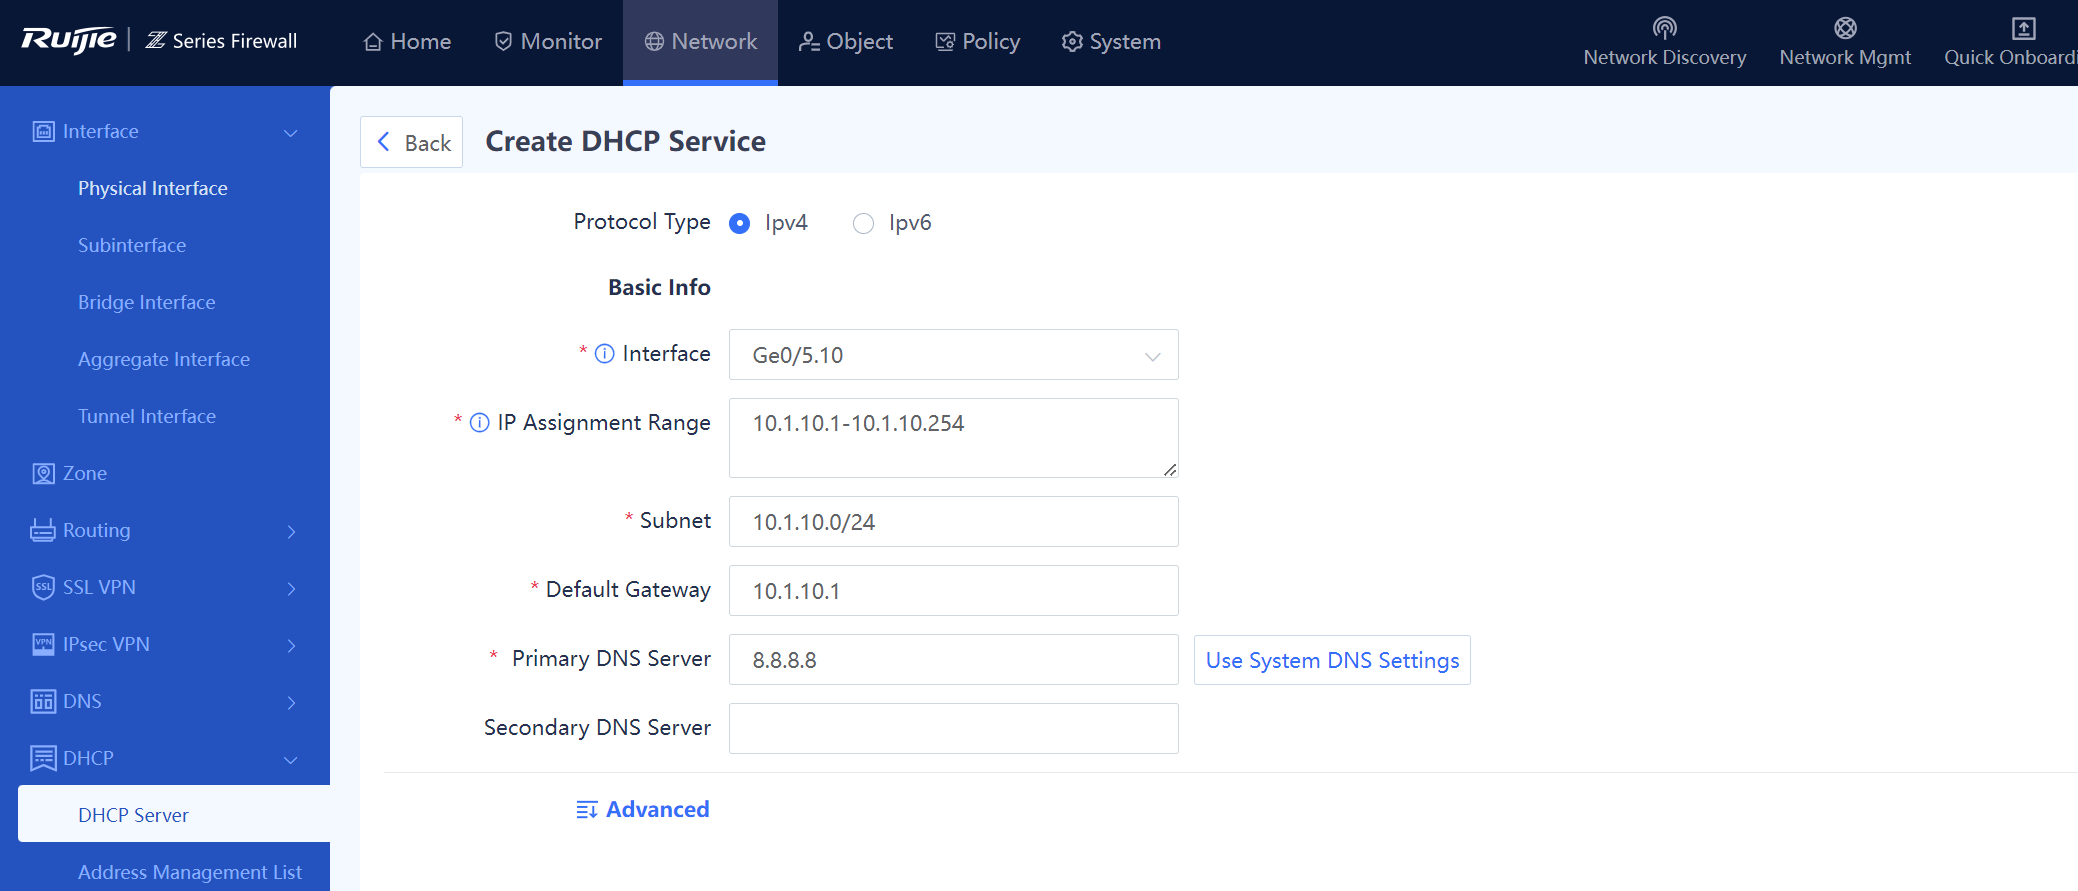This screenshot has width=2078, height=891.
Task: Collapse the DHCP sidebar section
Action: tap(291, 760)
